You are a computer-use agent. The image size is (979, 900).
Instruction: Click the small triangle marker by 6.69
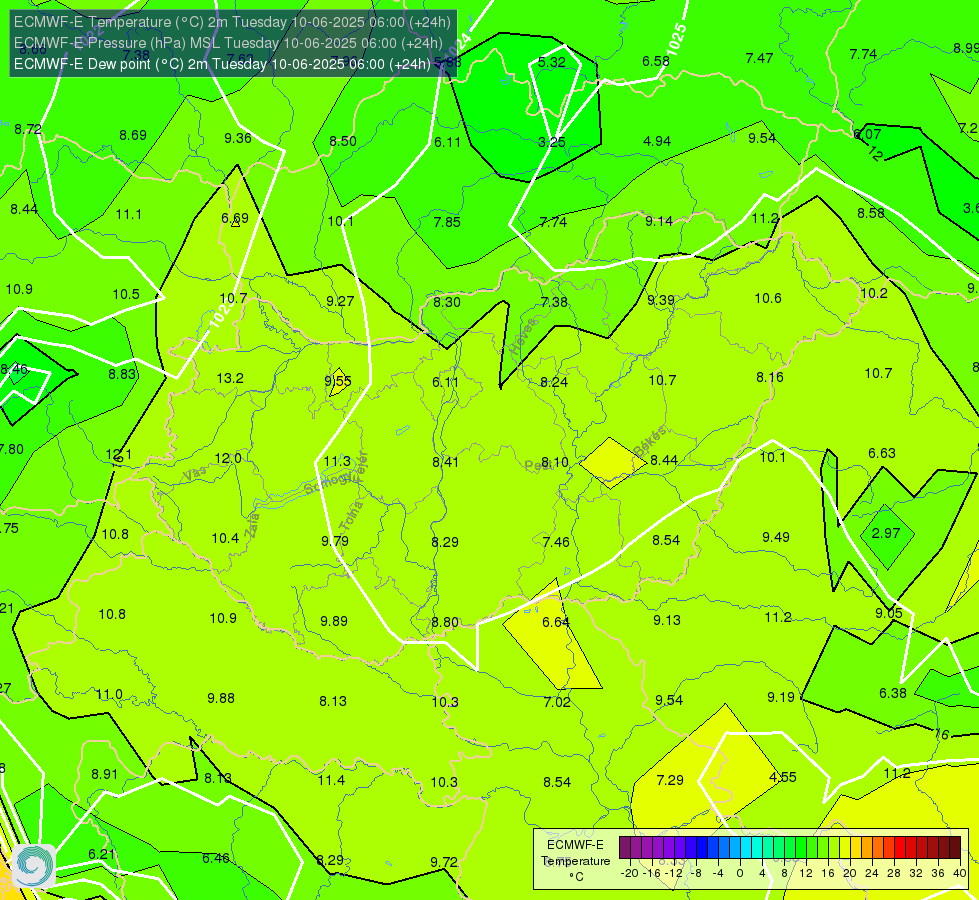coord(235,222)
